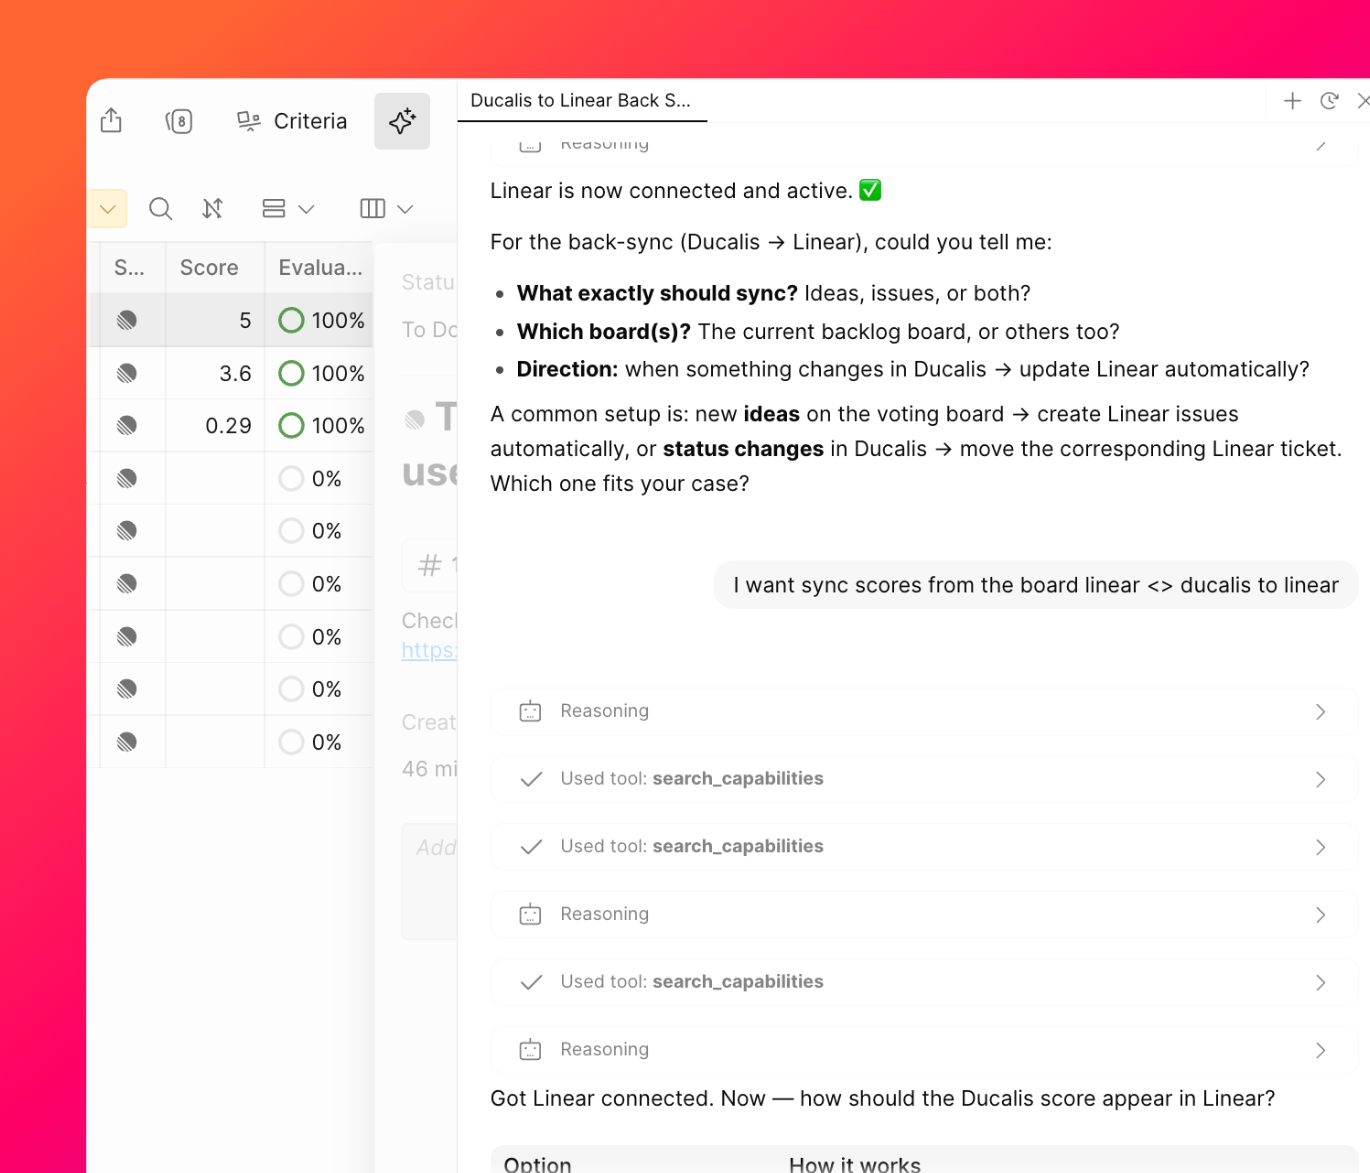Click the Evalua... column header

320,268
